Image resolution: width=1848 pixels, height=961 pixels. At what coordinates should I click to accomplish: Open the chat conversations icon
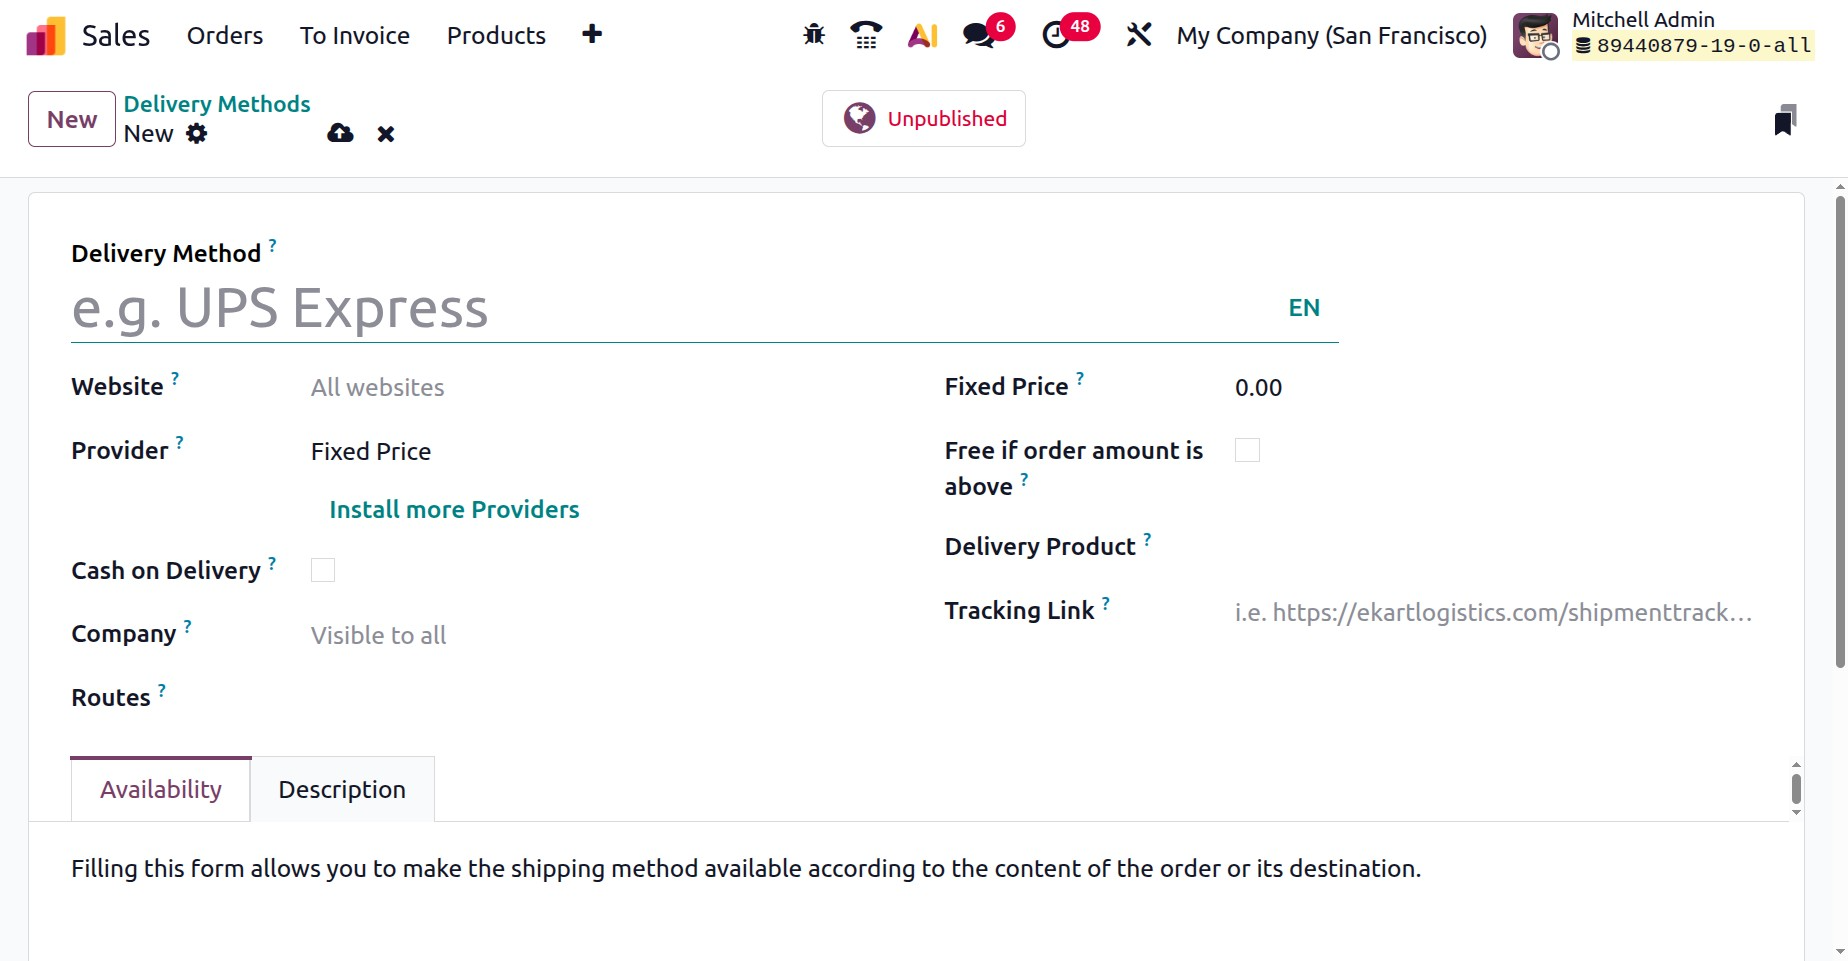tap(979, 35)
